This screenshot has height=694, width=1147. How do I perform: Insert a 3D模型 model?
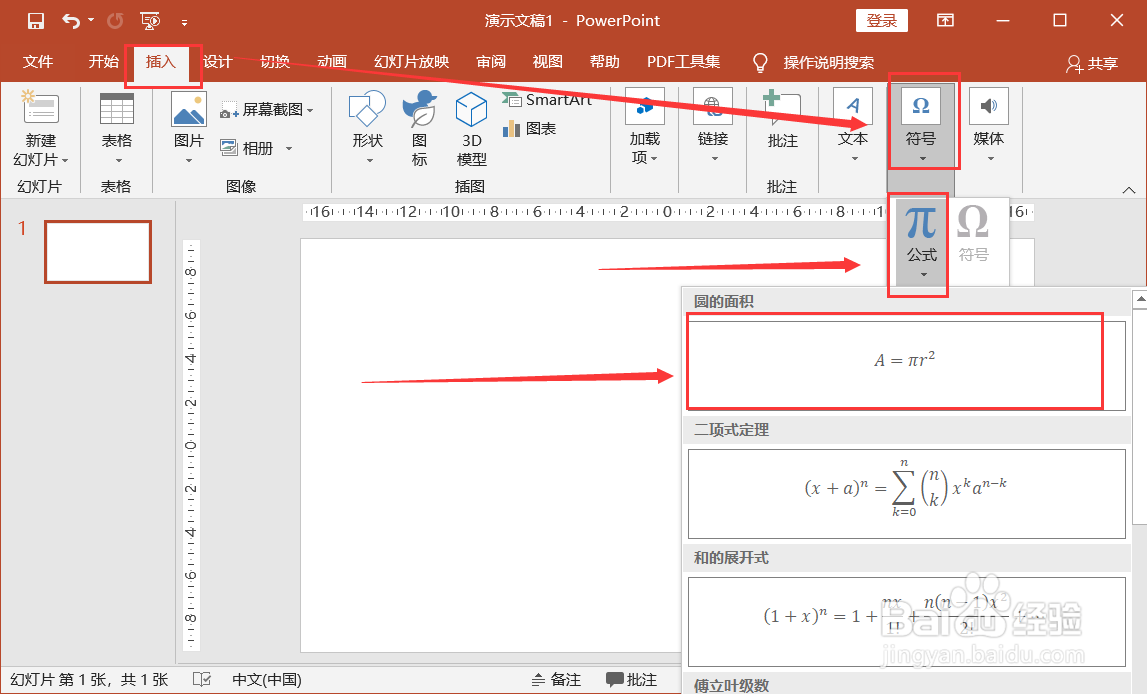[471, 129]
